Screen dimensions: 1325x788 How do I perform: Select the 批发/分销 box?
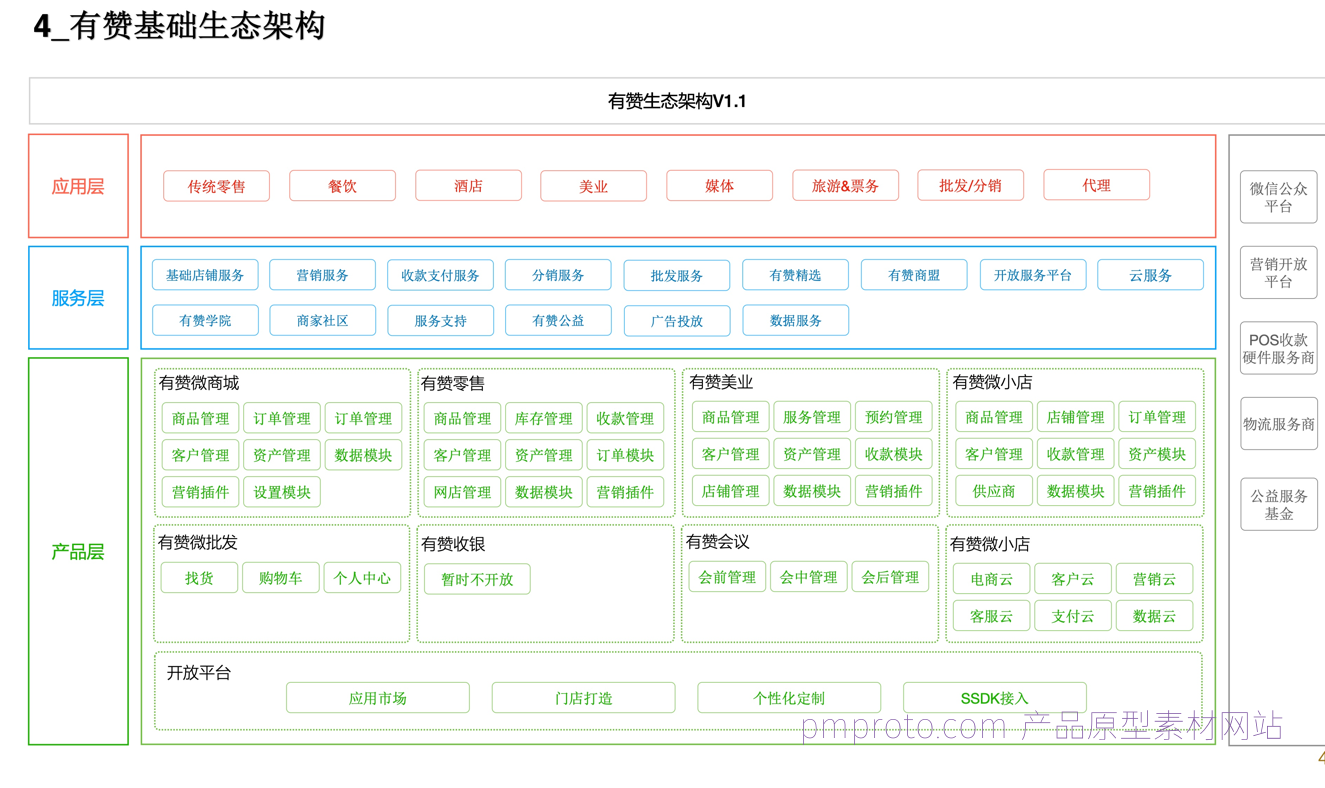970,186
